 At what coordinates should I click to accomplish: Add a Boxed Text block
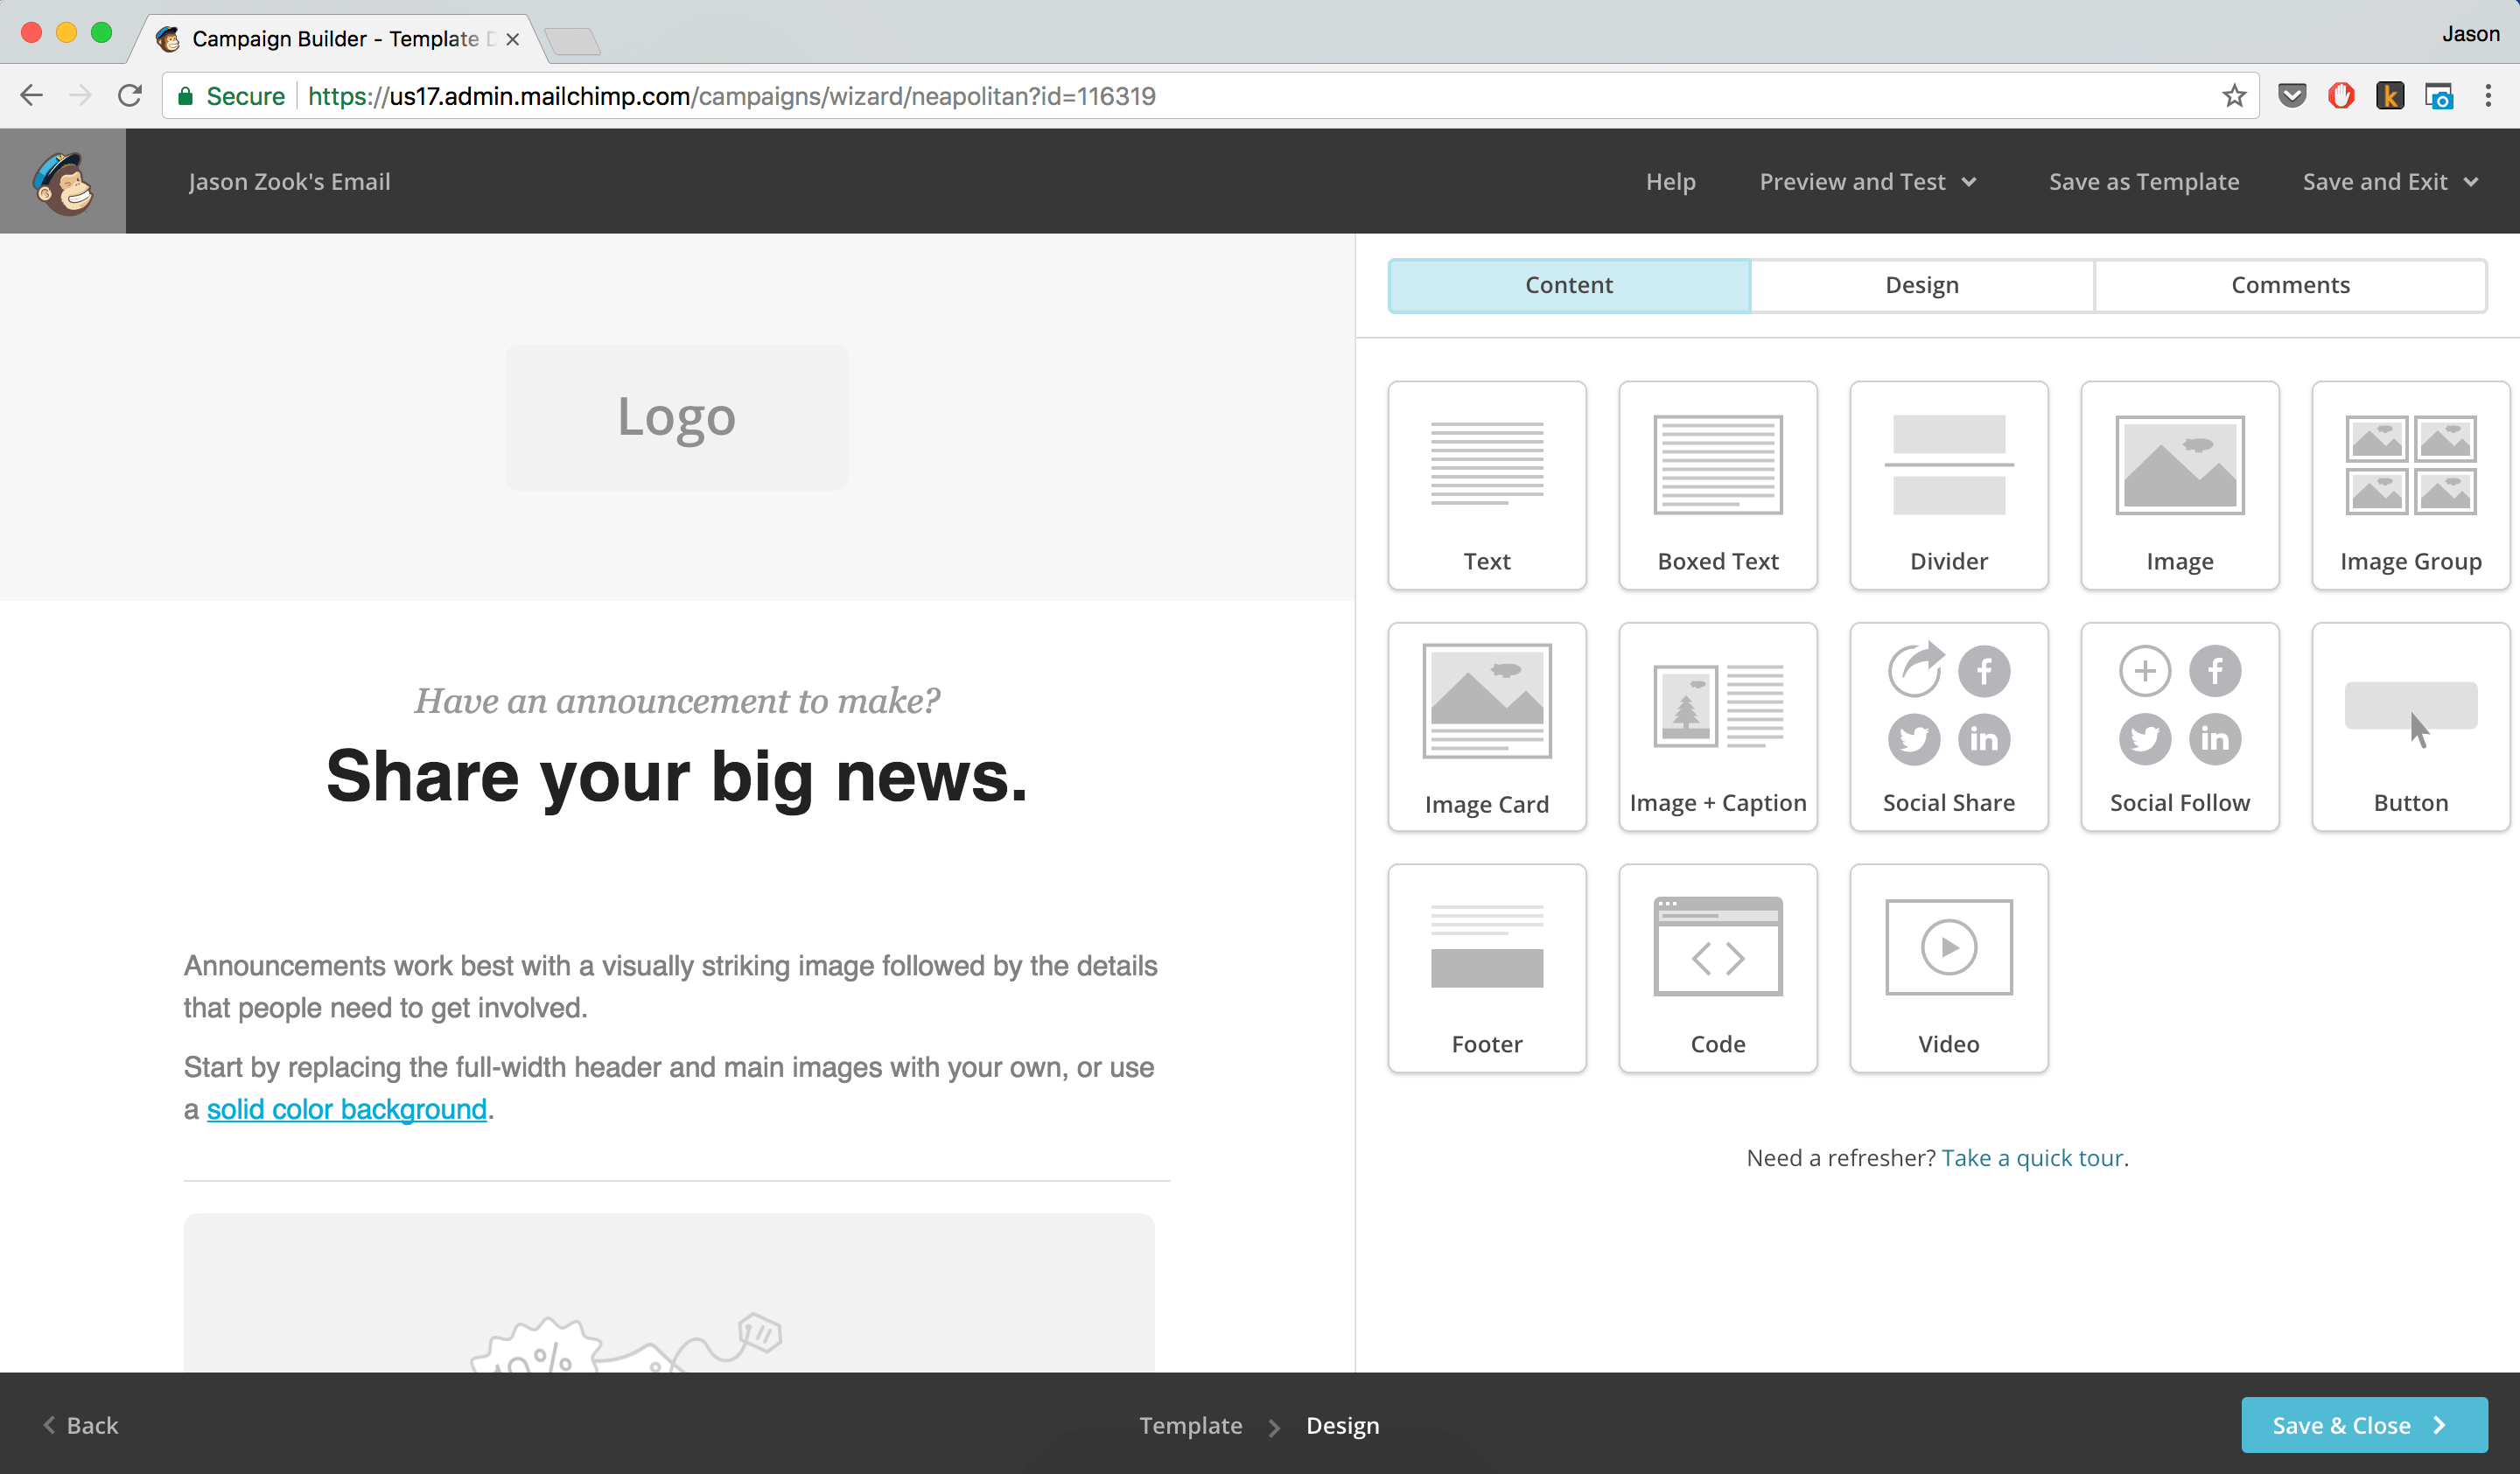[1717, 485]
